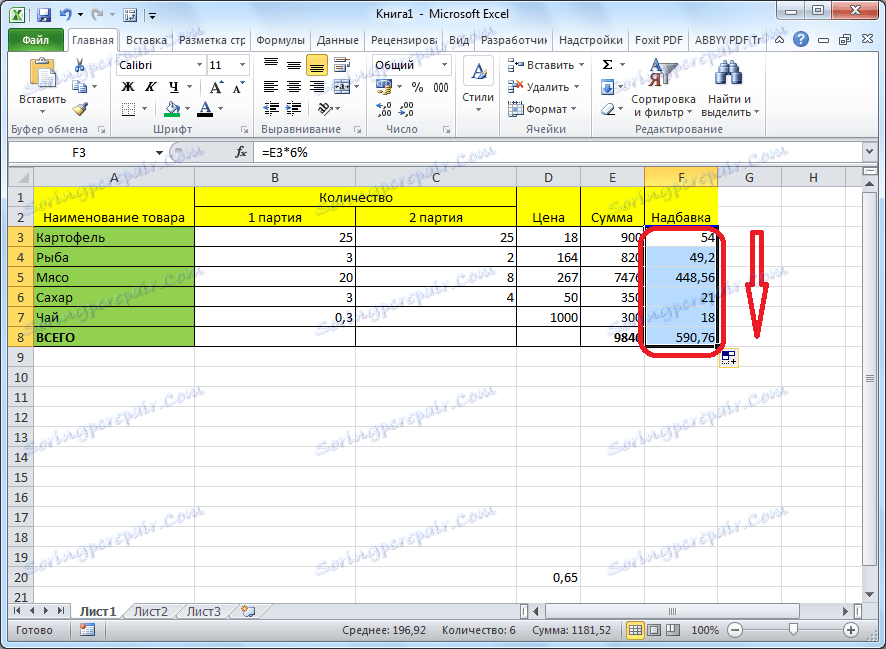
Task: Open Sort and Filter tool
Action: (663, 88)
